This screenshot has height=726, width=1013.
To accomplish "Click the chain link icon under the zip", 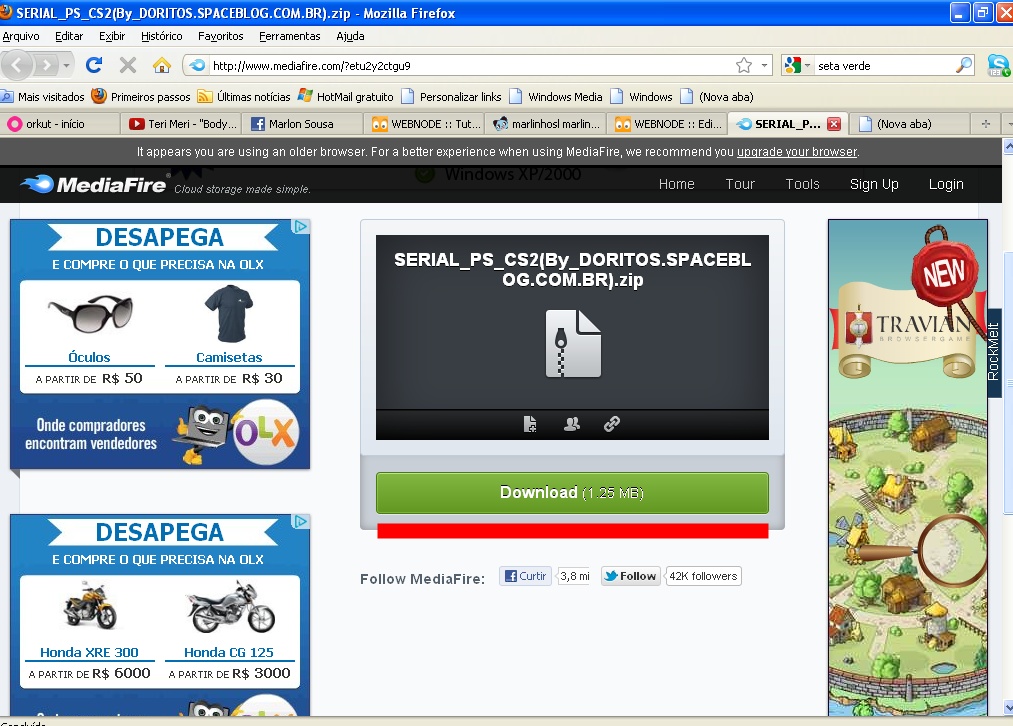I will [612, 424].
